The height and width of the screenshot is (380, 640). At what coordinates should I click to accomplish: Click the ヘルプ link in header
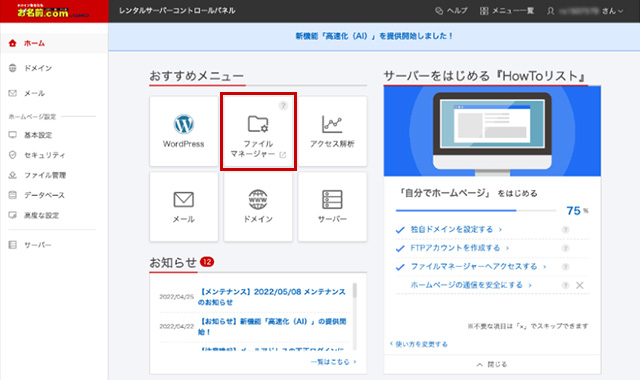point(451,11)
